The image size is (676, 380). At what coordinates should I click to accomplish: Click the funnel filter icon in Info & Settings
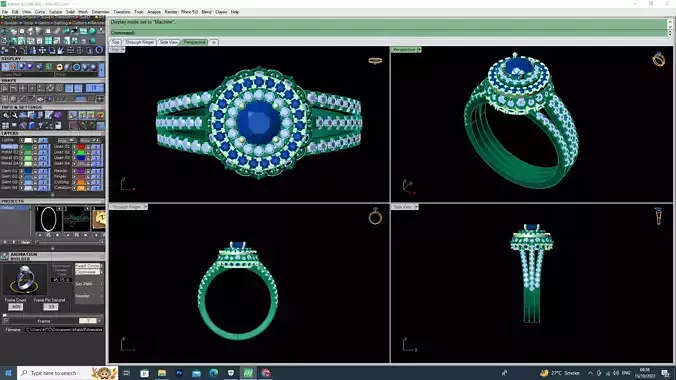40,126
